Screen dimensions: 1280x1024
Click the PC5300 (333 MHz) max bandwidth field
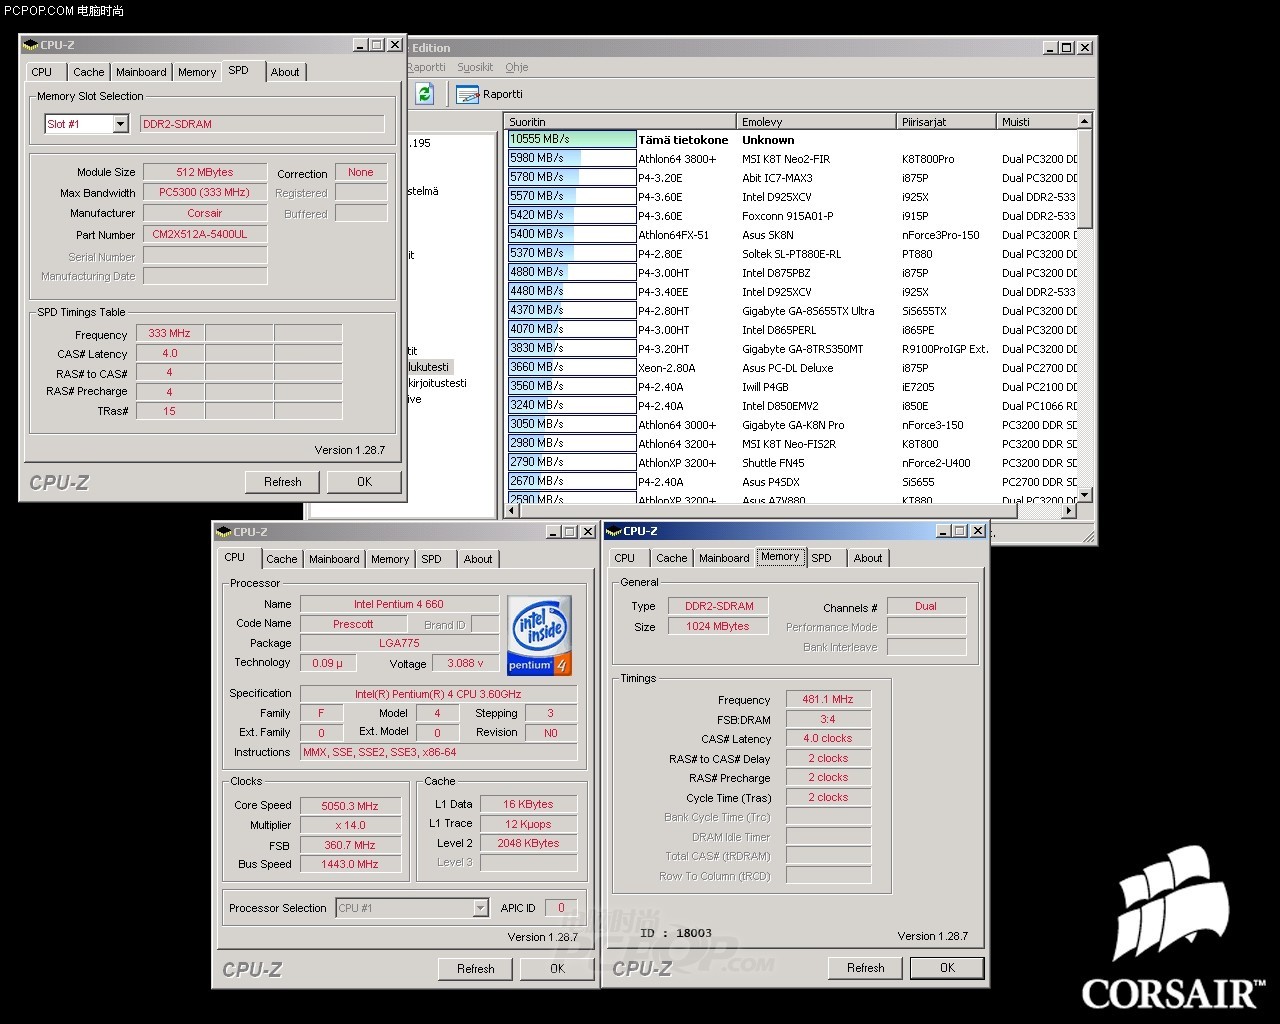[x=205, y=192]
